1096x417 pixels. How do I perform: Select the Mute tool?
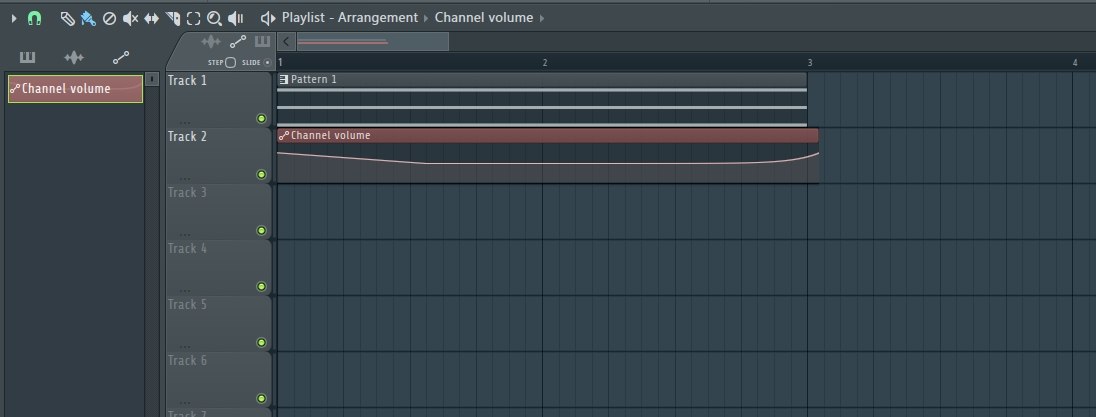pos(130,19)
